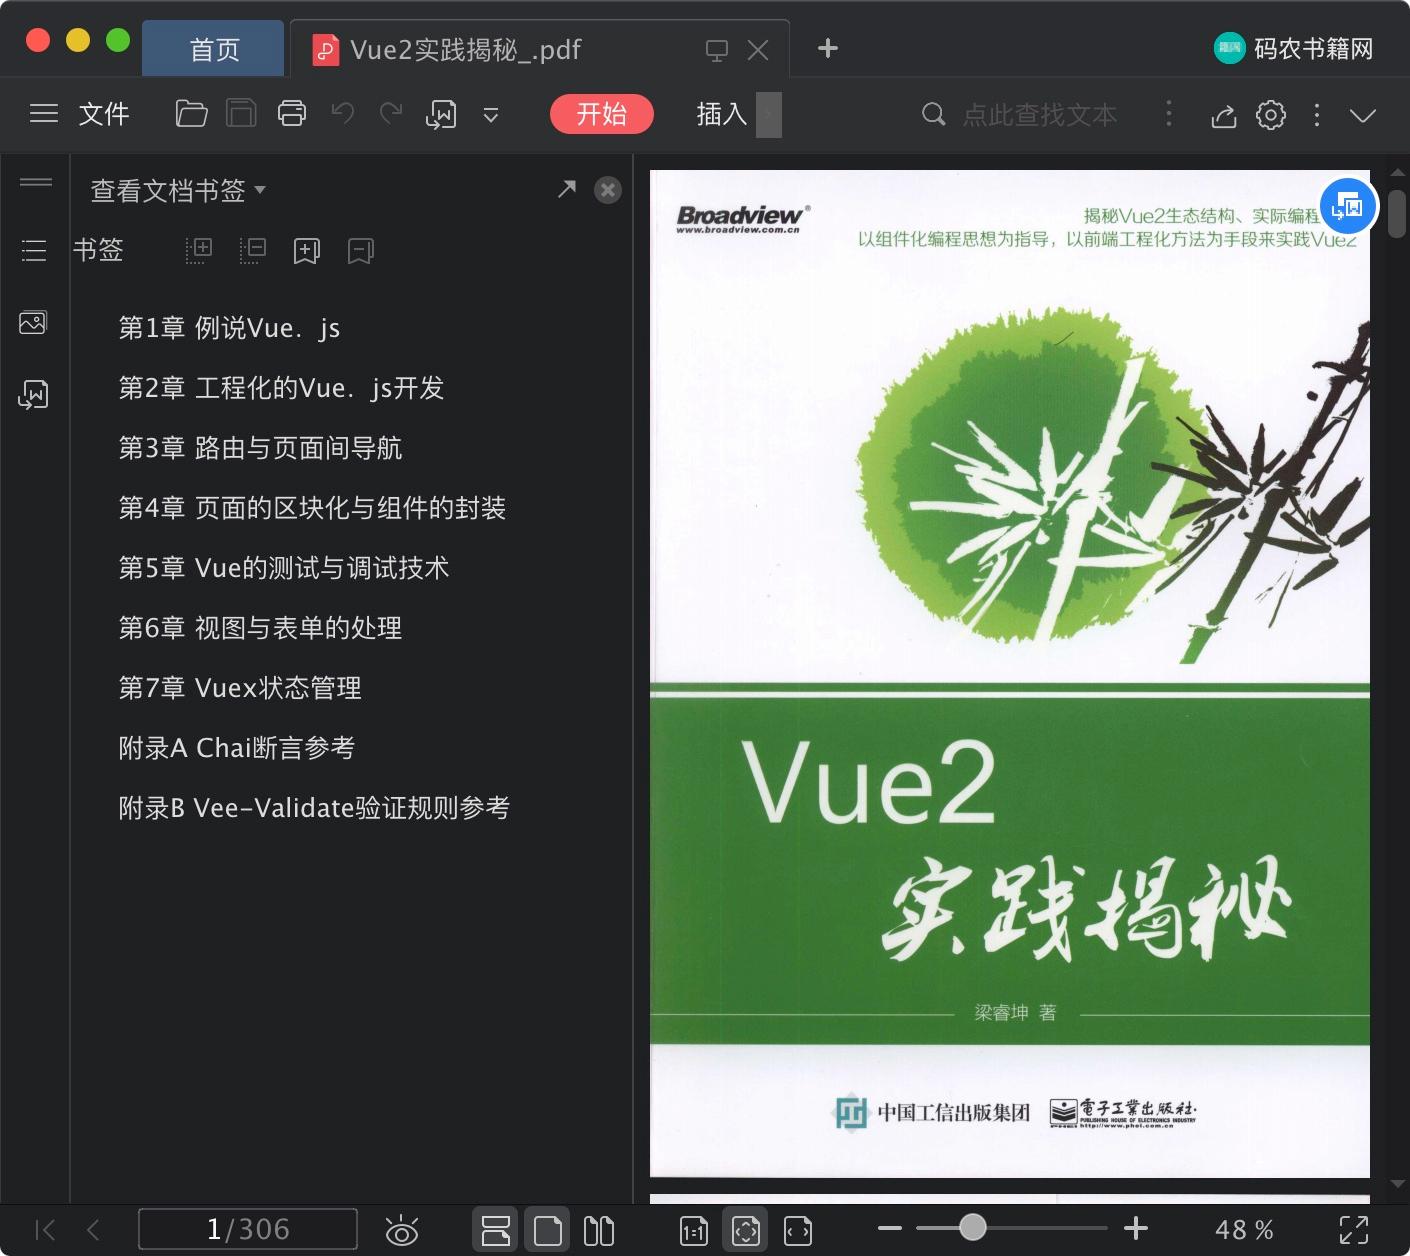The height and width of the screenshot is (1256, 1410).
Task: Open the settings gear icon
Action: (x=1271, y=115)
